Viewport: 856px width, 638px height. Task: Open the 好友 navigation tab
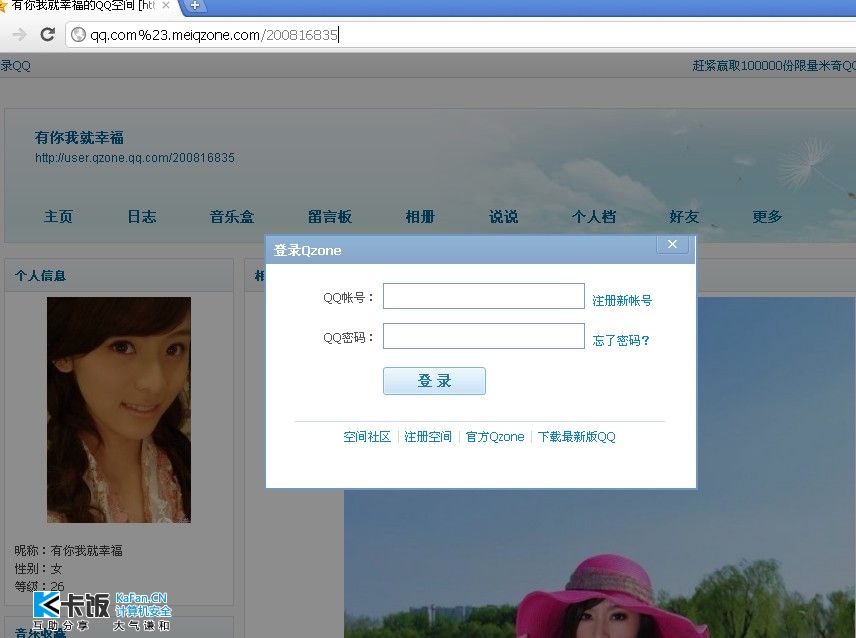[x=684, y=217]
